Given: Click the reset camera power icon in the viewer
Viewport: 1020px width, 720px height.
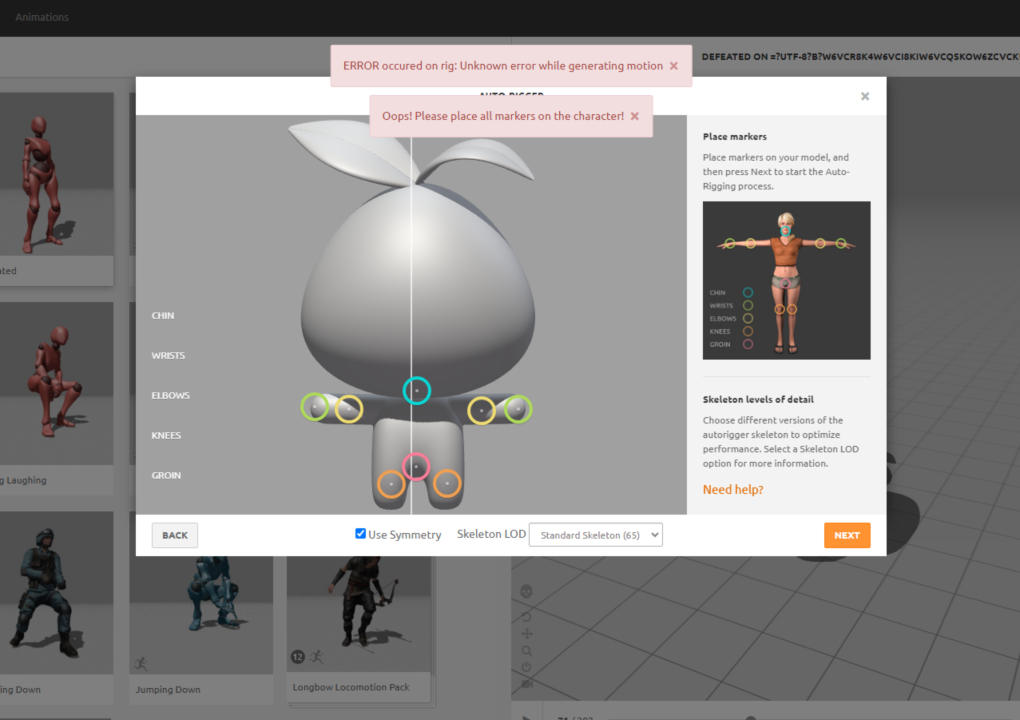Looking at the screenshot, I should [x=526, y=667].
